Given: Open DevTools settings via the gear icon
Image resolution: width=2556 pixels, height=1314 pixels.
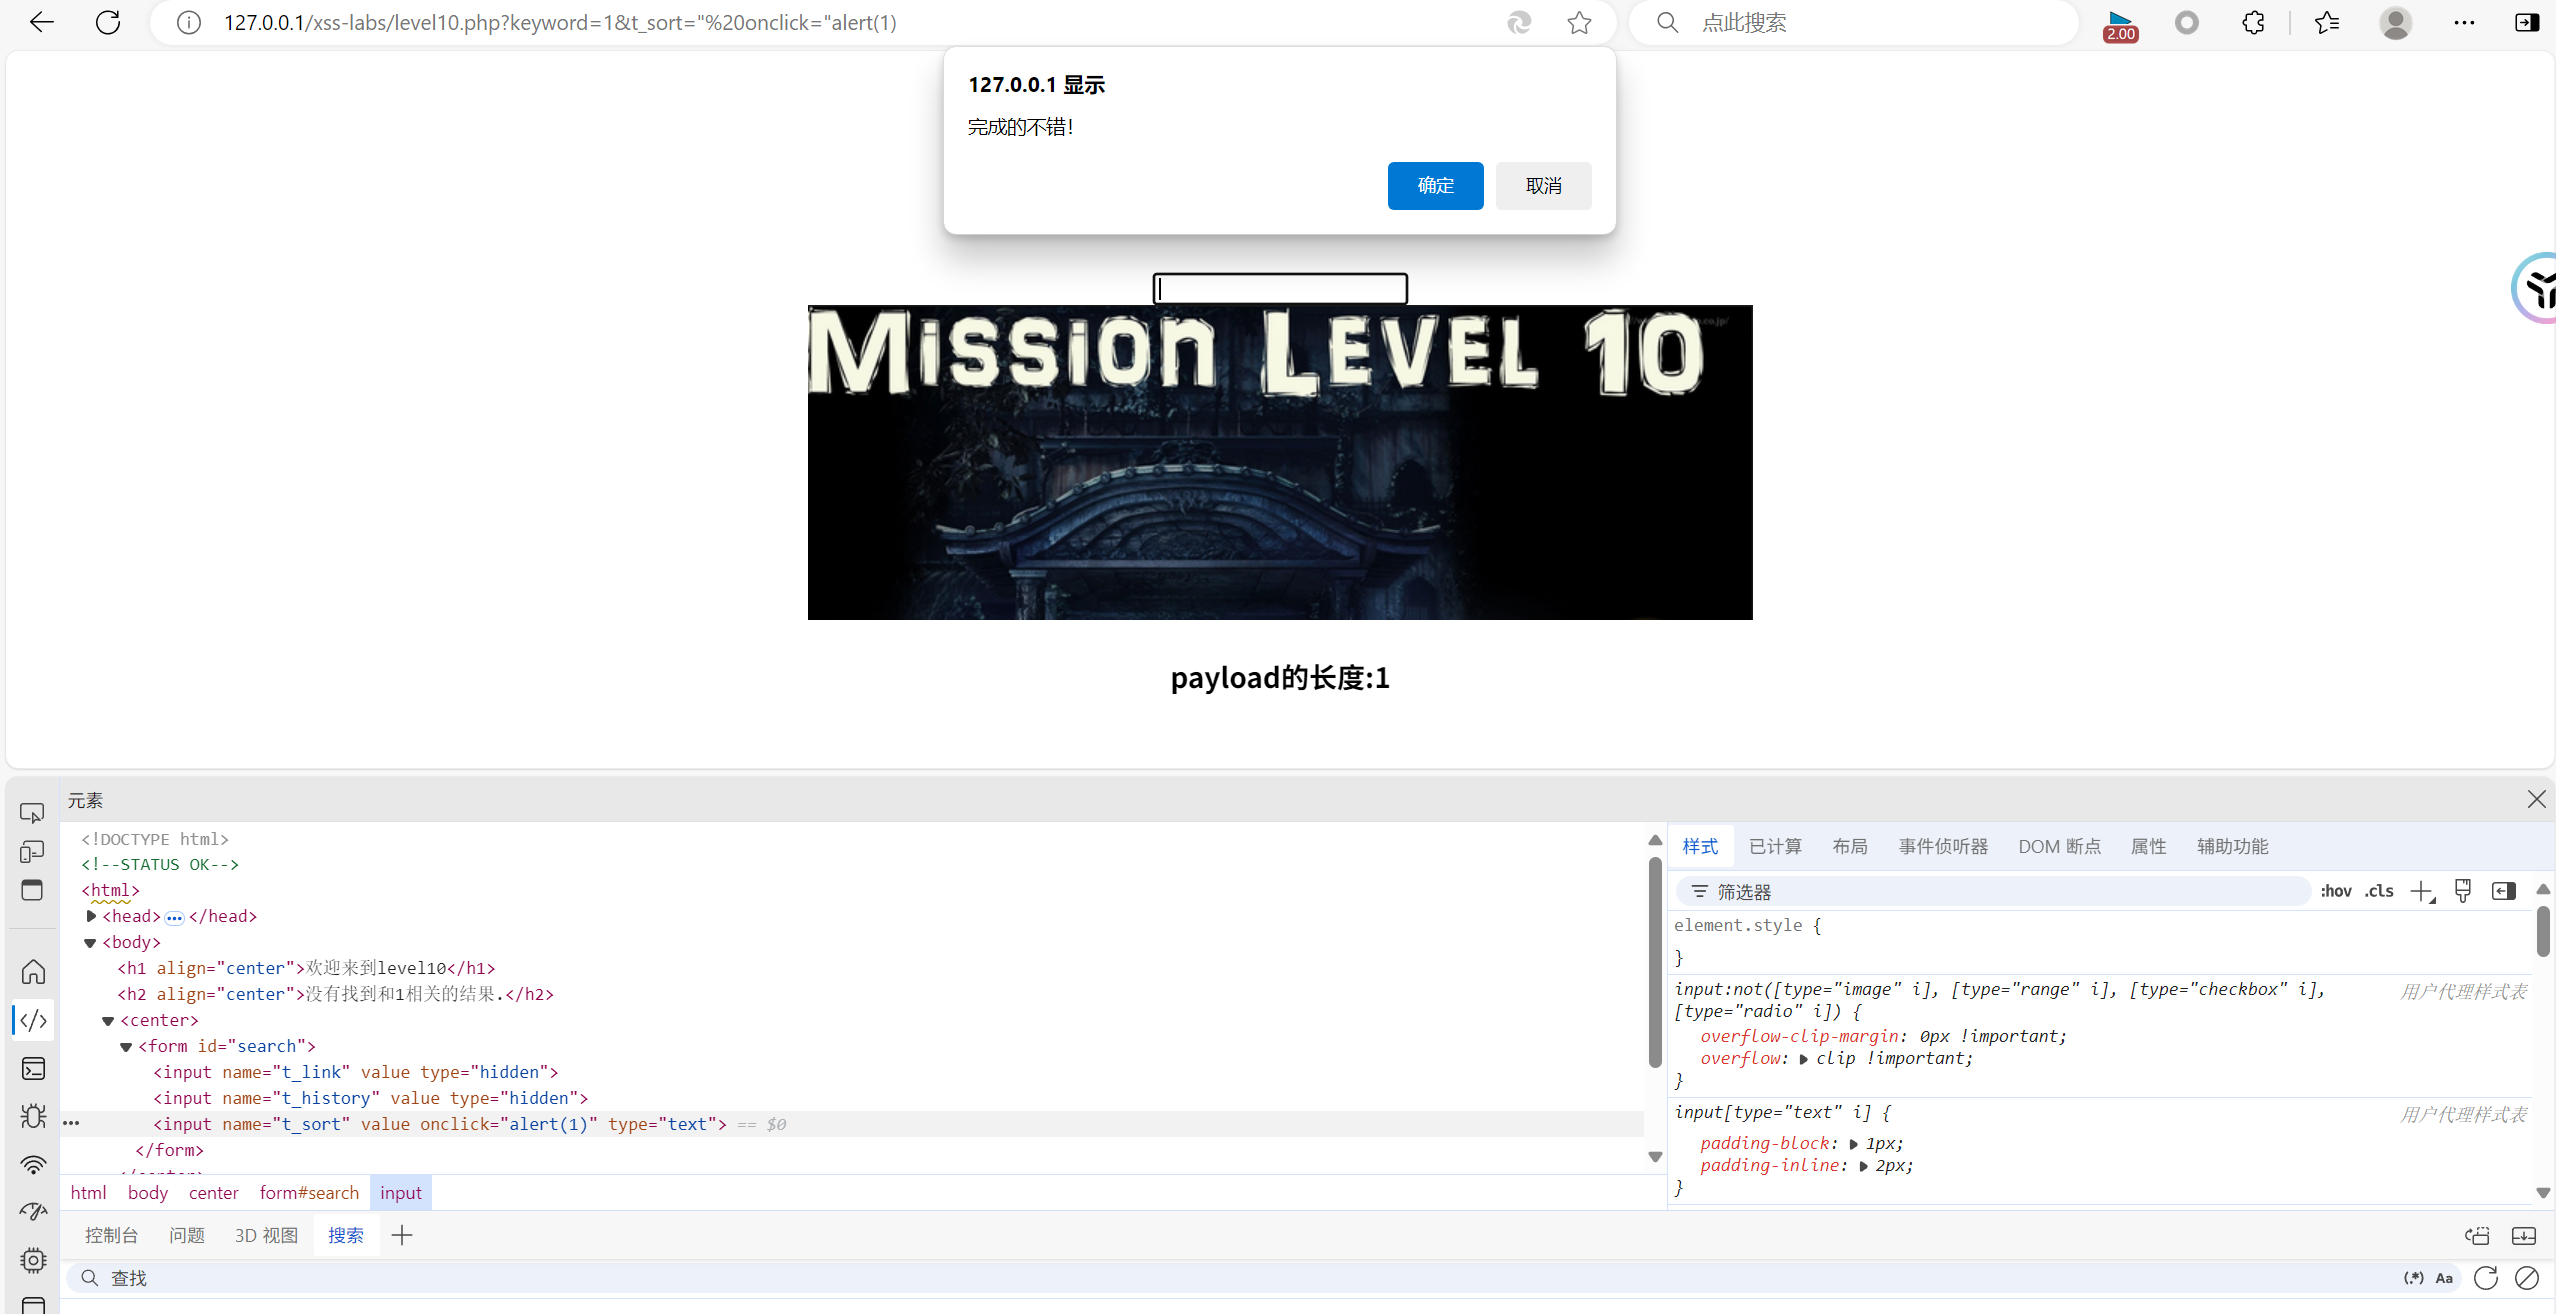Looking at the screenshot, I should coord(33,1261).
